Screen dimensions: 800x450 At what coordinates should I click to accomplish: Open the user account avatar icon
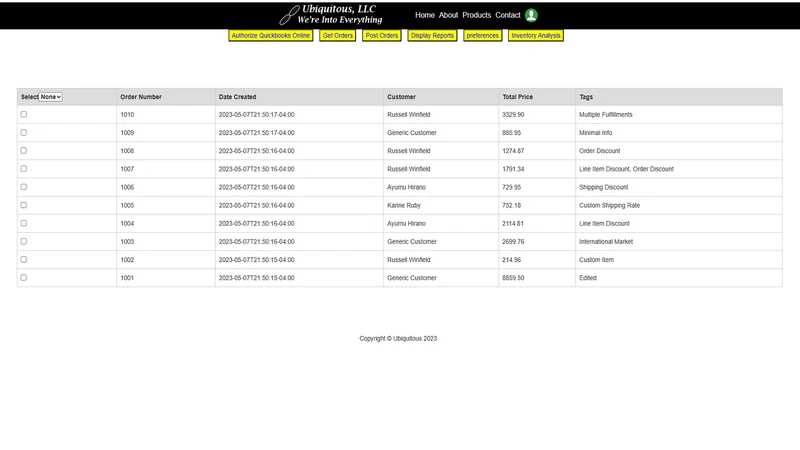click(531, 15)
